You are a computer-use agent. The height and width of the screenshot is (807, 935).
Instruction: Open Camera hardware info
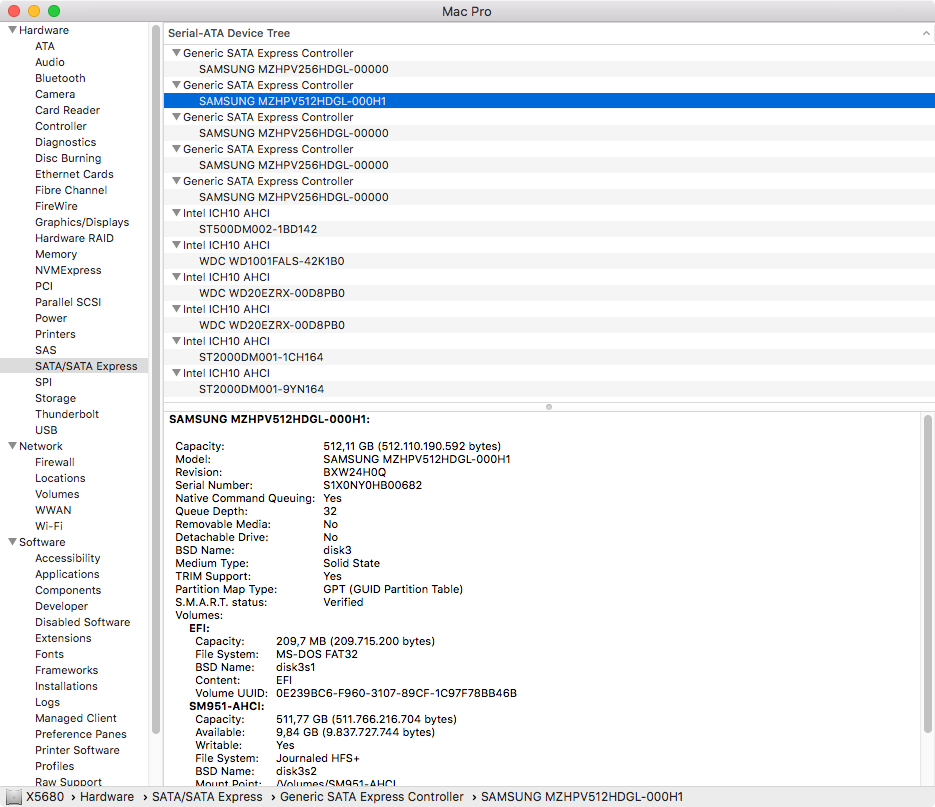[55, 94]
